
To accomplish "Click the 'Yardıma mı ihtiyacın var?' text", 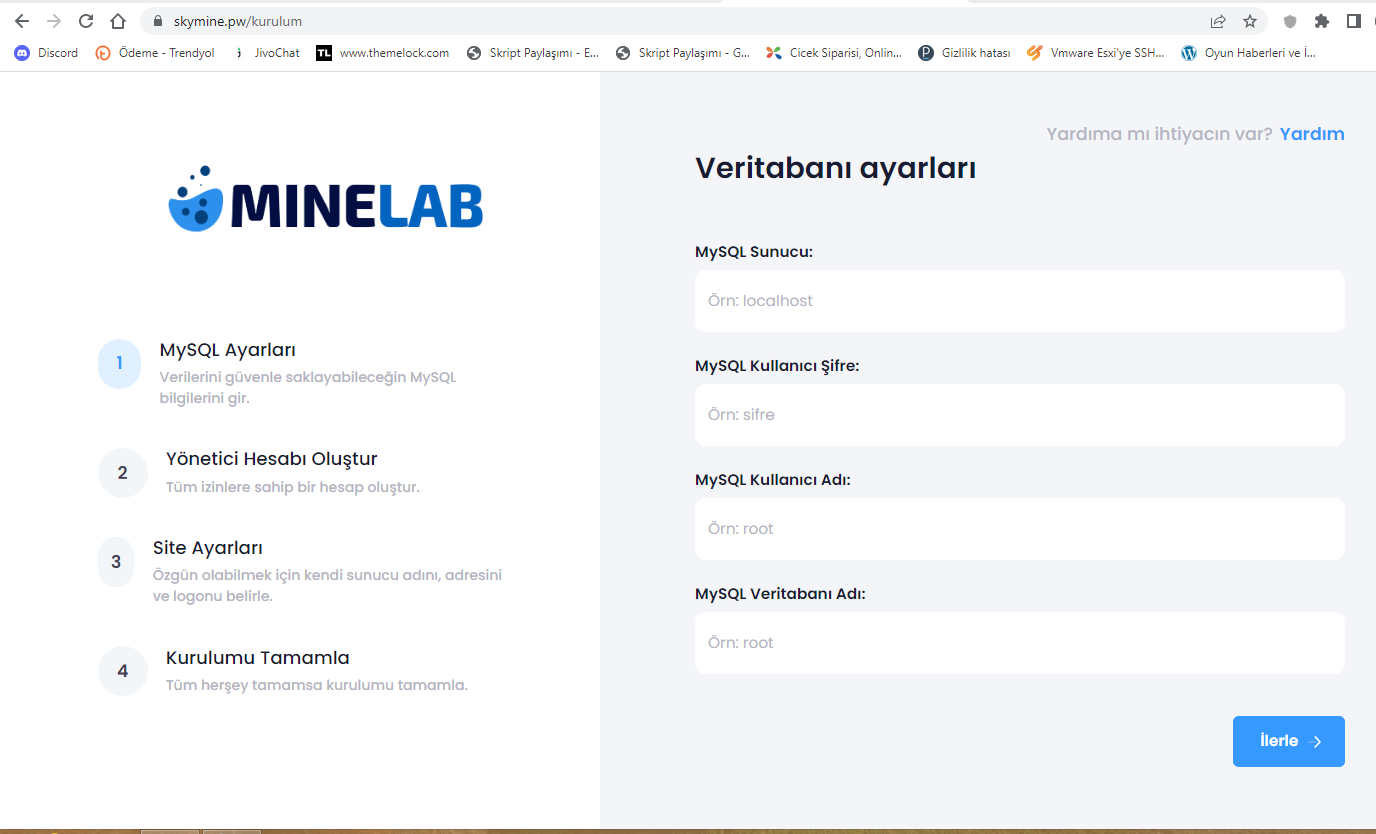I will (x=1160, y=134).
